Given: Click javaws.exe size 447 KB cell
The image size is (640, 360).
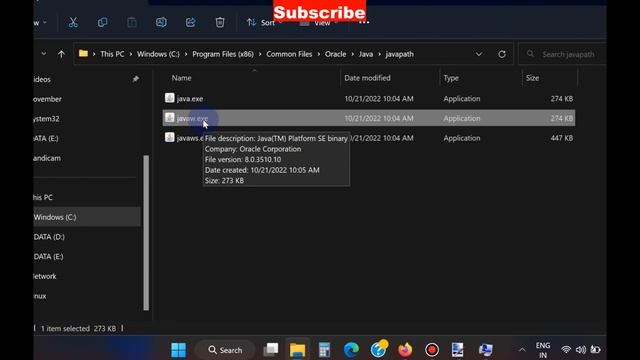Looking at the screenshot, I should 562,138.
